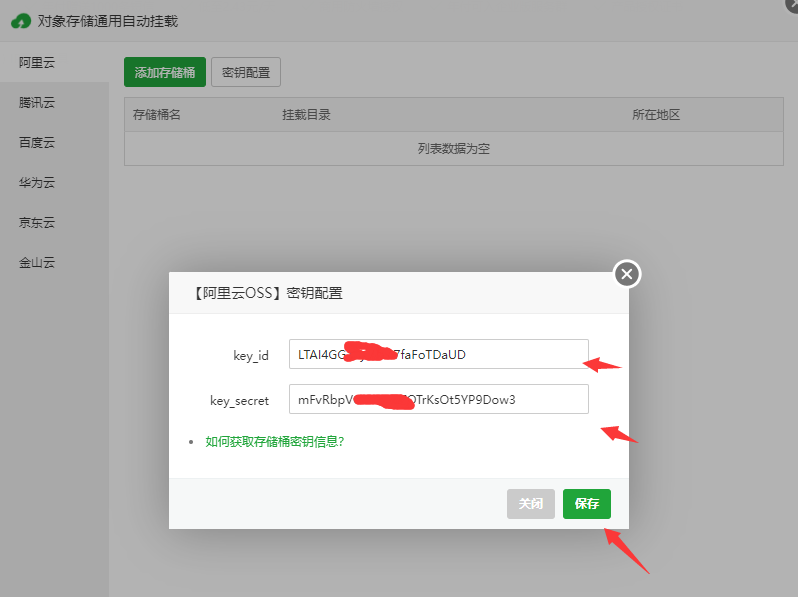
Task: Click the key_secret field label
Action: (239, 401)
